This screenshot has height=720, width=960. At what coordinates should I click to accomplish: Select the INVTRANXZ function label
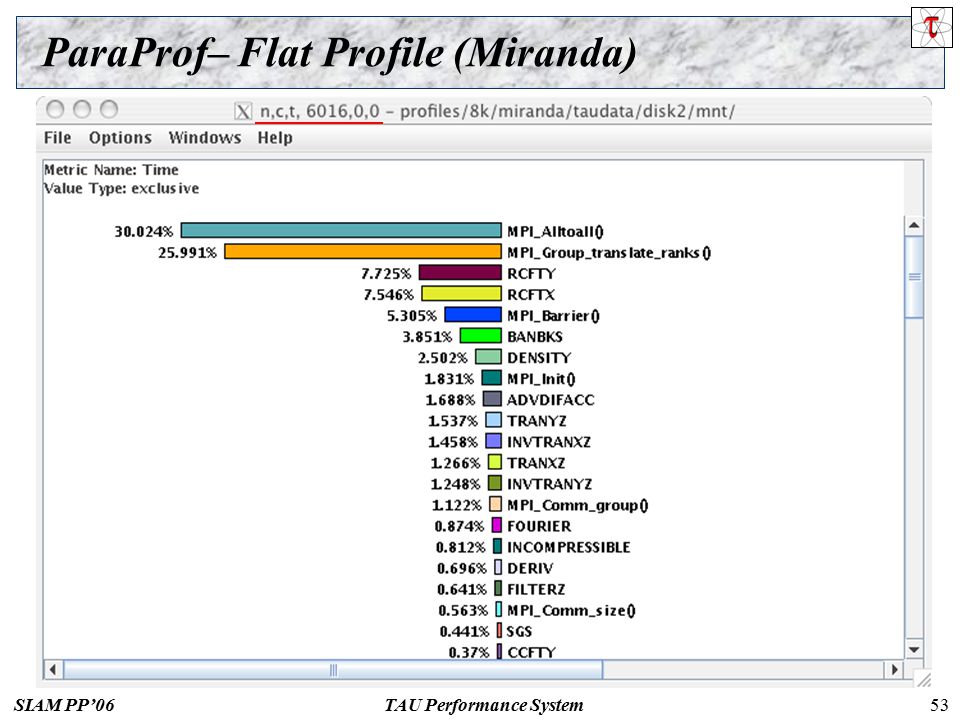point(549,442)
